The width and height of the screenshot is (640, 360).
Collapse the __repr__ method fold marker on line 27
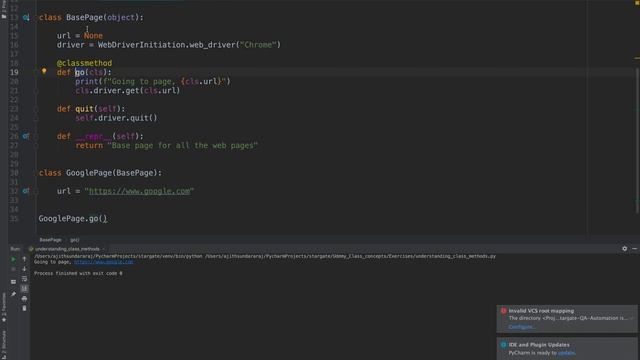36,146
